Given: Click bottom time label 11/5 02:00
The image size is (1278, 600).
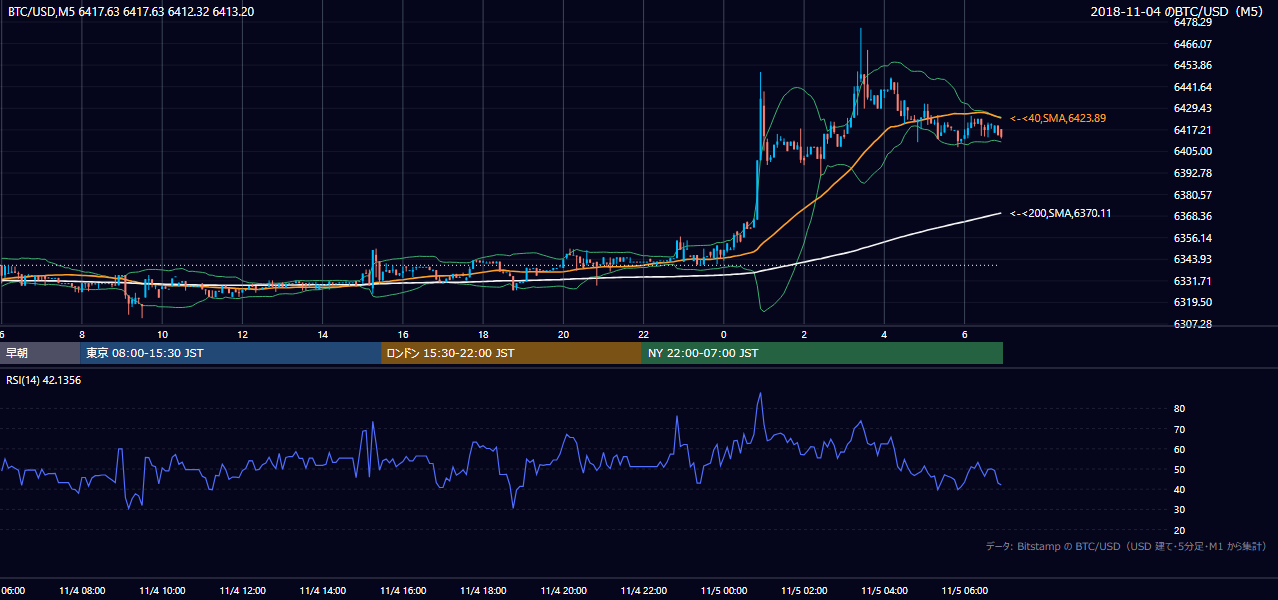Looking at the screenshot, I should pos(803,590).
